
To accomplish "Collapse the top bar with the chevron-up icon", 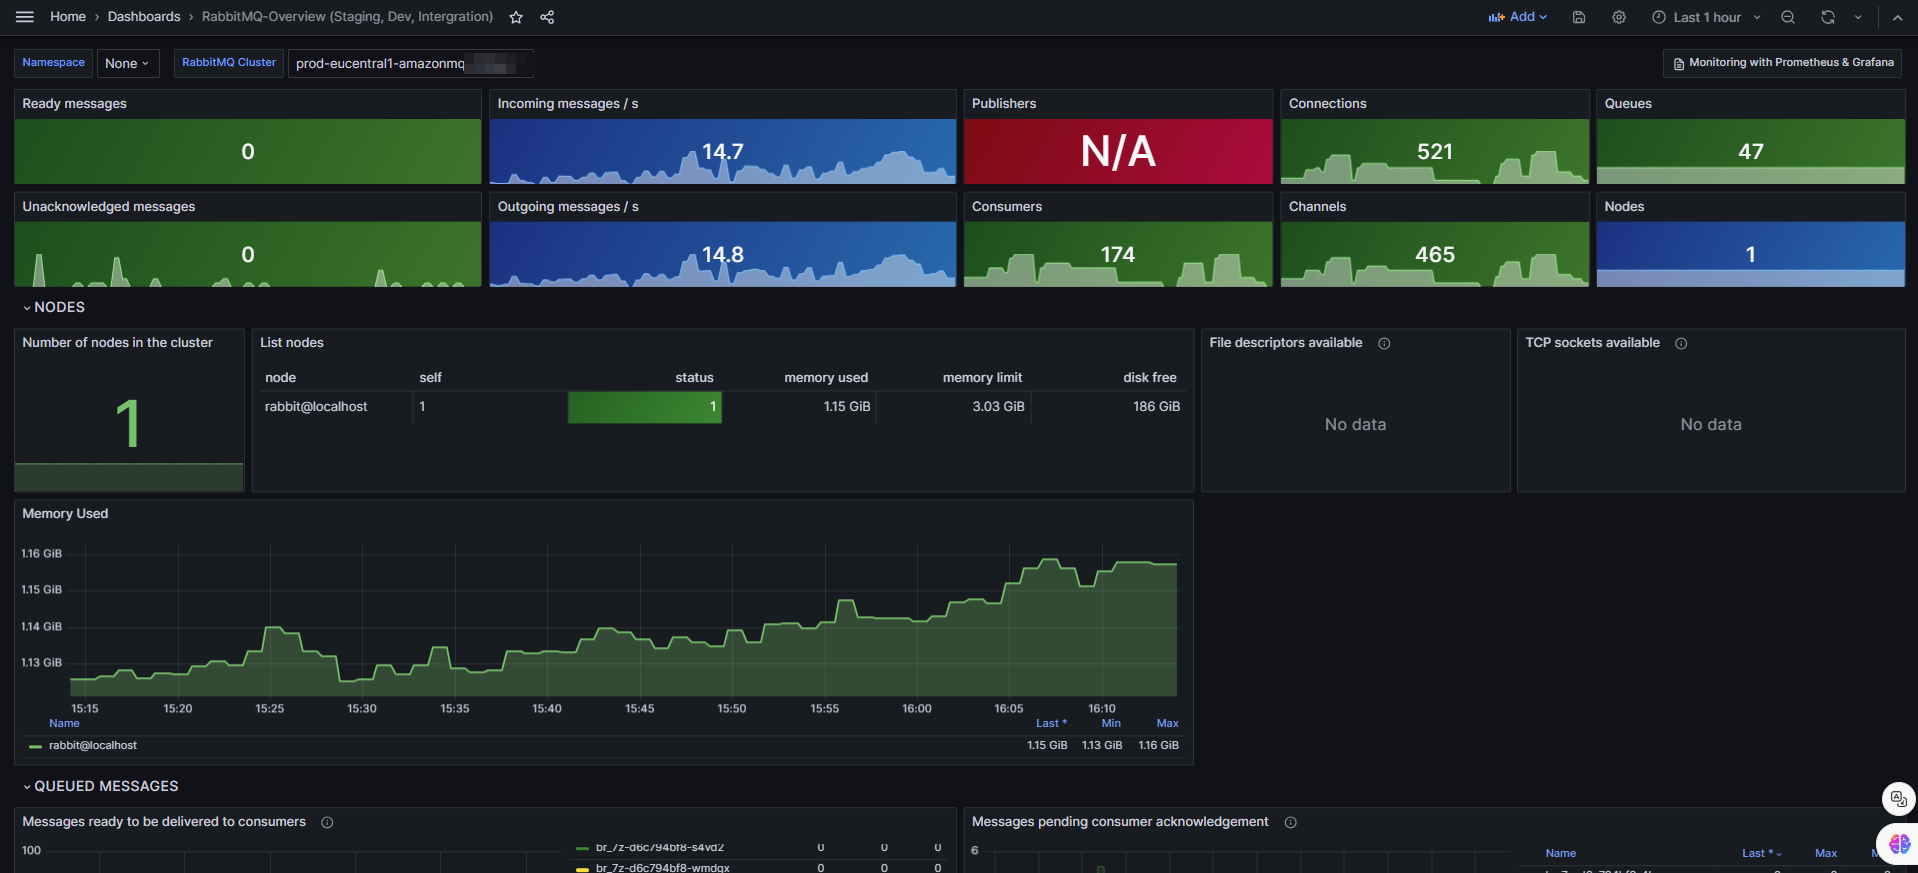I will click(x=1897, y=17).
